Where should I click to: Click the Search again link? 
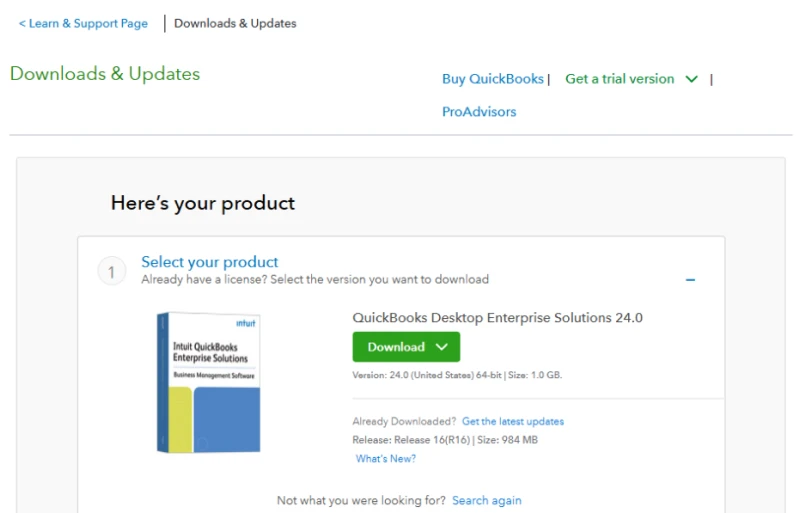pyautogui.click(x=487, y=501)
